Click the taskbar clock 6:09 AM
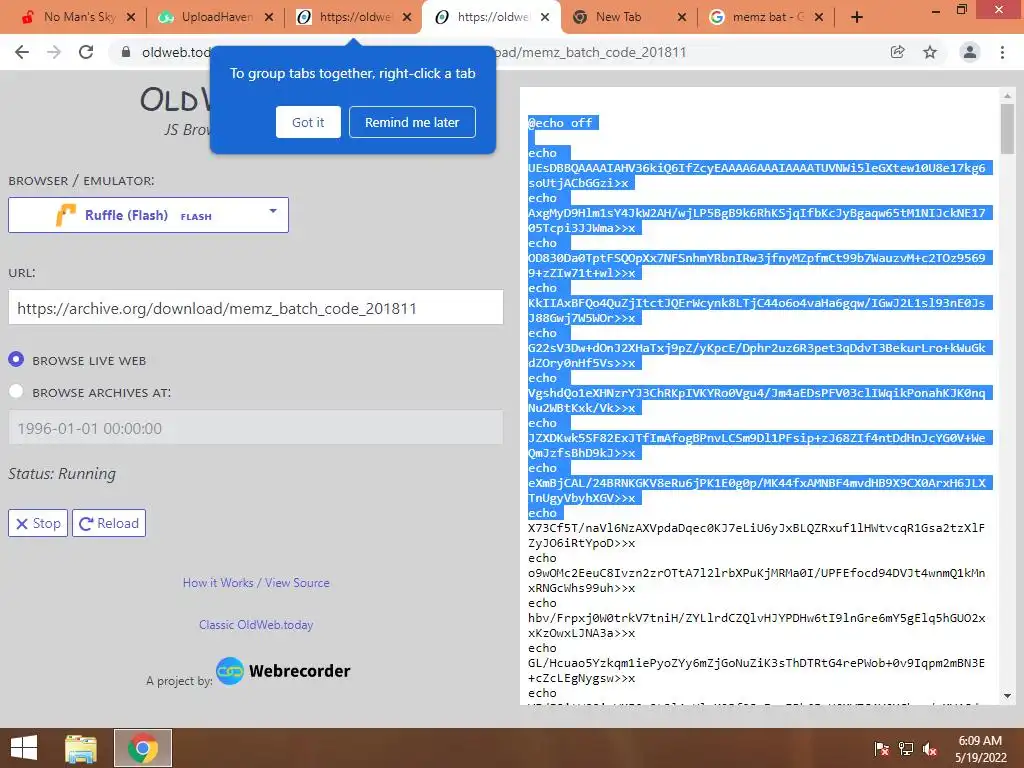This screenshot has width=1024, height=768. pos(980,741)
